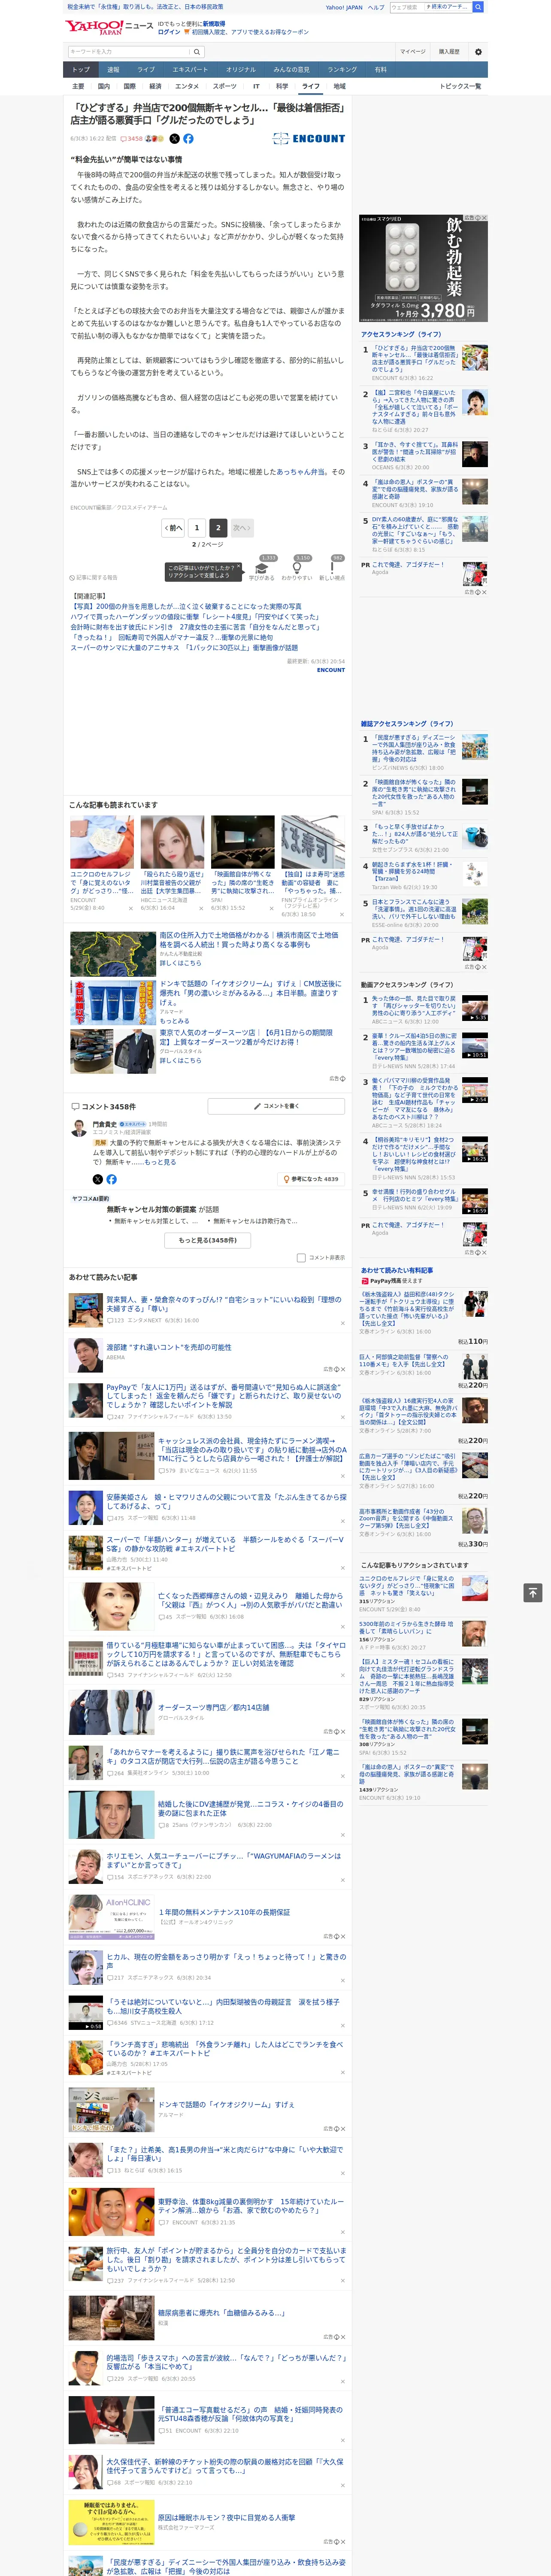Image resolution: width=551 pixels, height=2576 pixels.
Task: Open 東京で人気のオーダースーツ ad link
Action: pyautogui.click(x=246, y=1037)
